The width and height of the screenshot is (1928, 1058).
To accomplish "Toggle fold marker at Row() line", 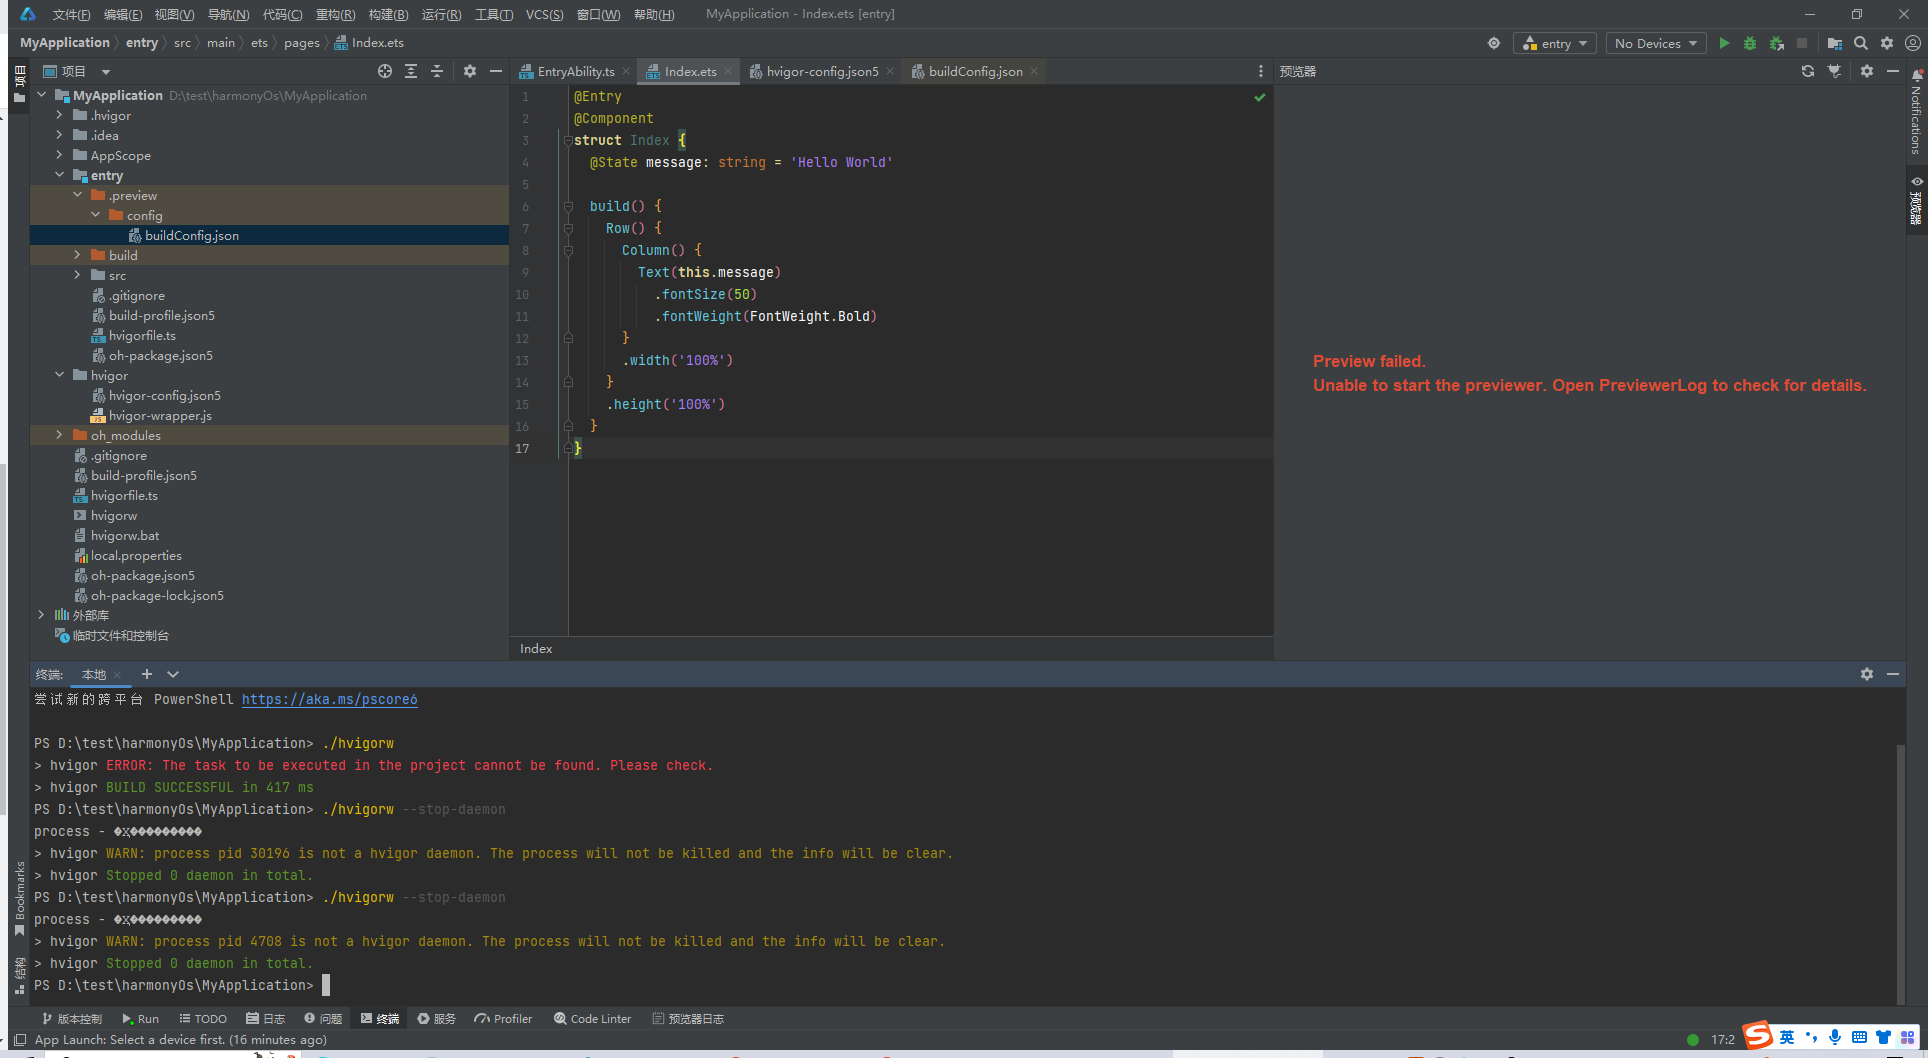I will coord(568,228).
